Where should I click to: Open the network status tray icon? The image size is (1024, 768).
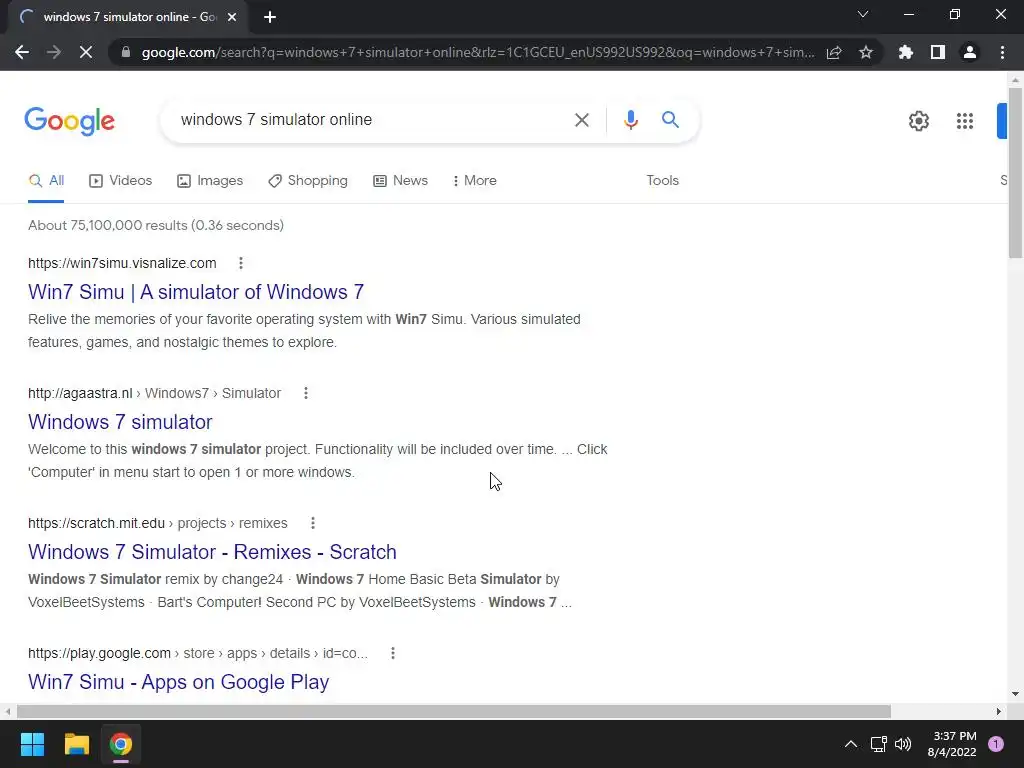(x=878, y=744)
